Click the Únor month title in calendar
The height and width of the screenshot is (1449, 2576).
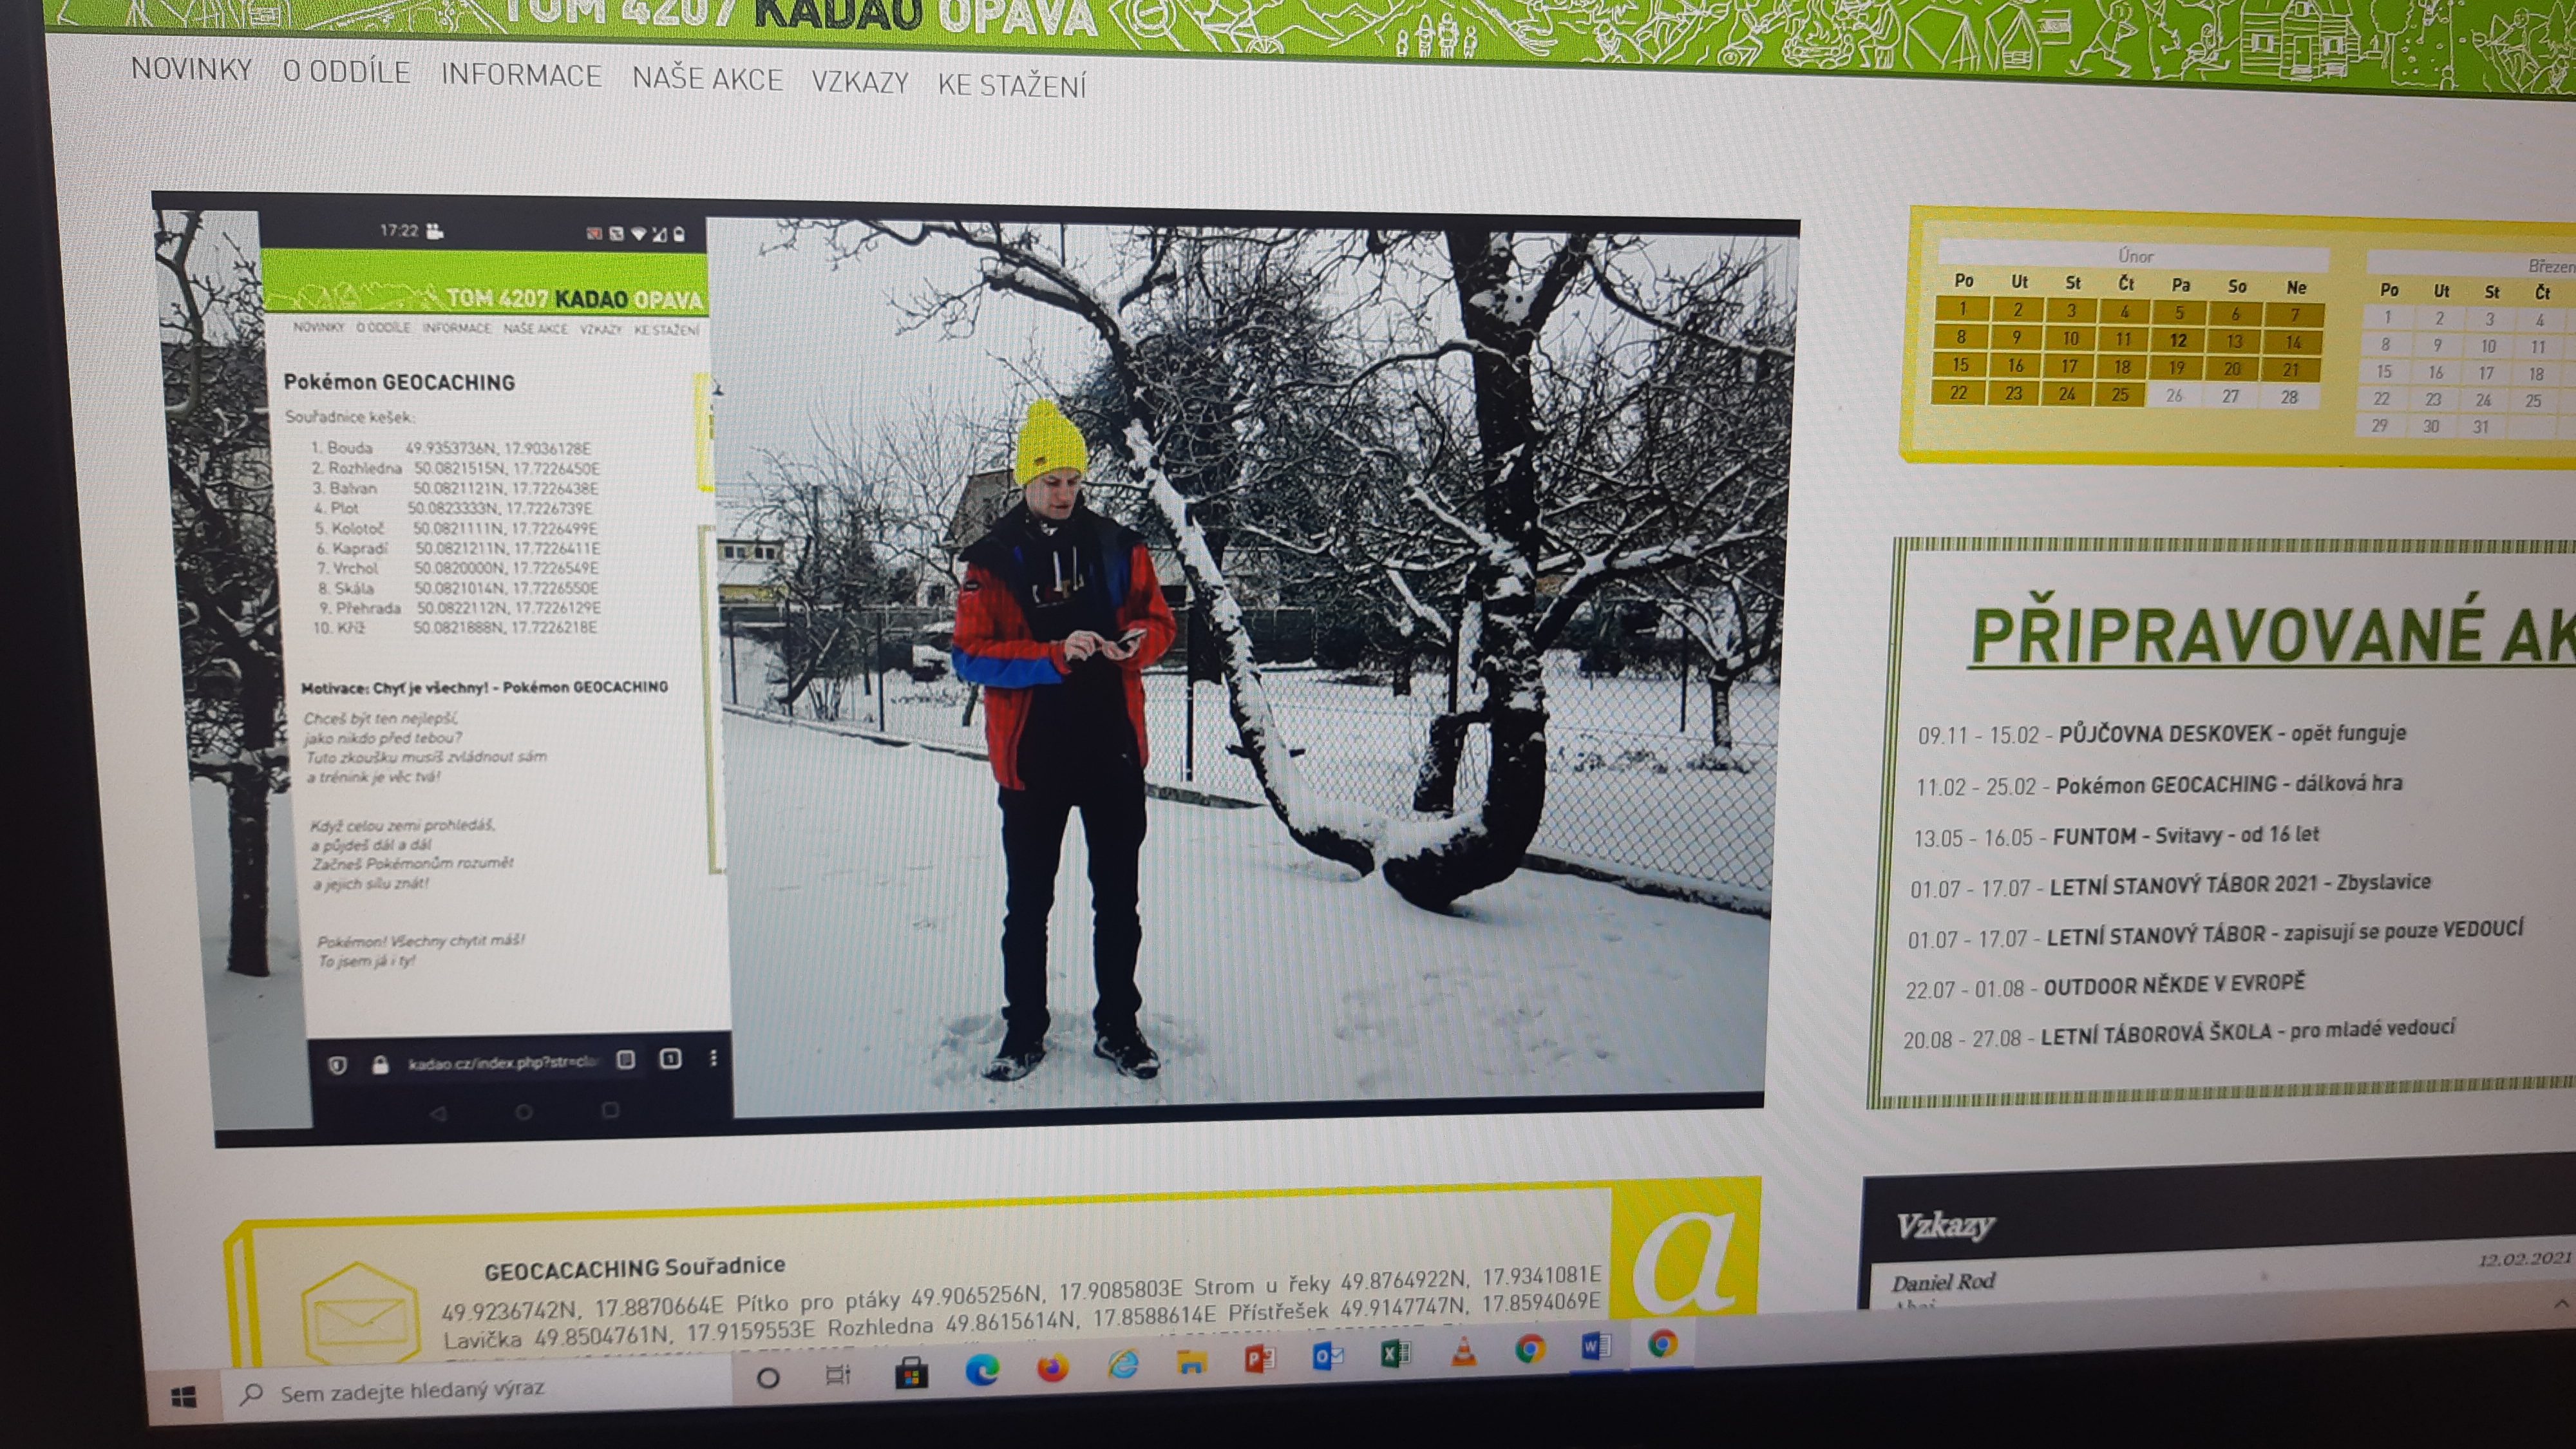pos(2135,256)
